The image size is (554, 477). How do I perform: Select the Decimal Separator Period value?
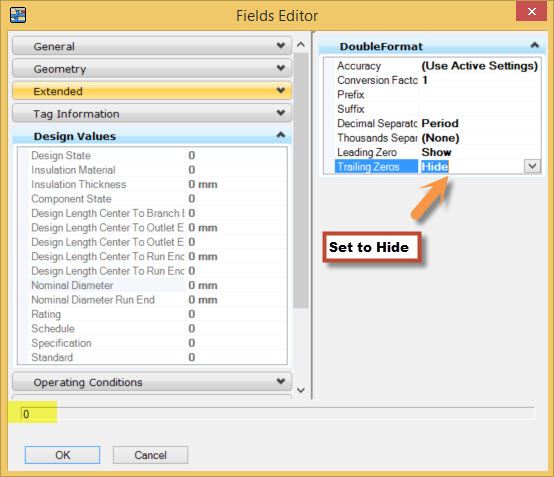[440, 123]
